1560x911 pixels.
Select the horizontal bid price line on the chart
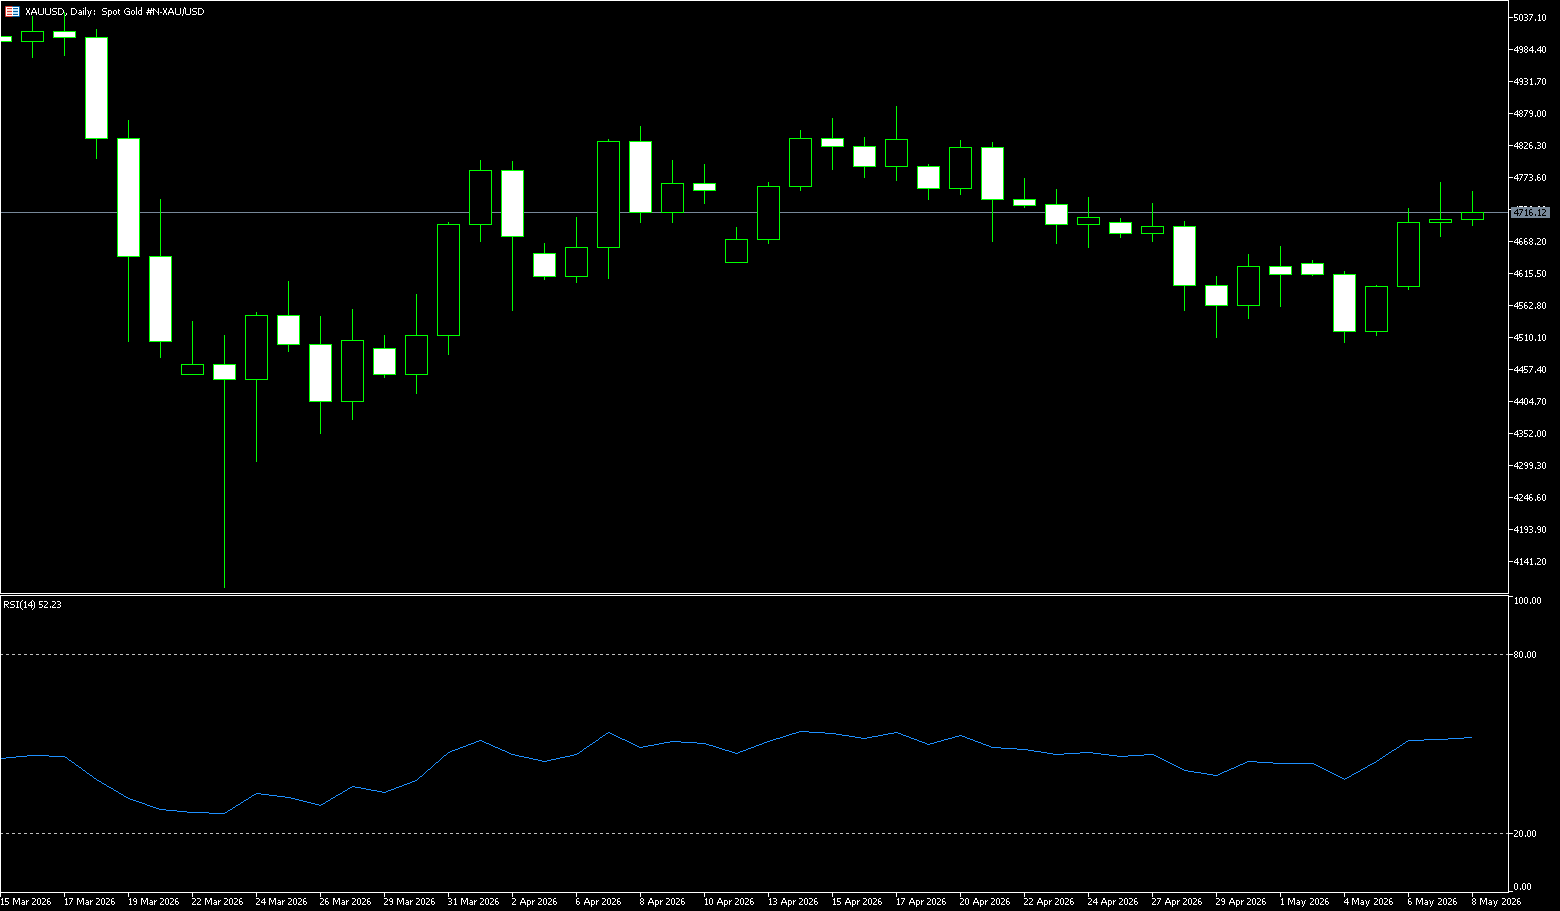[754, 212]
